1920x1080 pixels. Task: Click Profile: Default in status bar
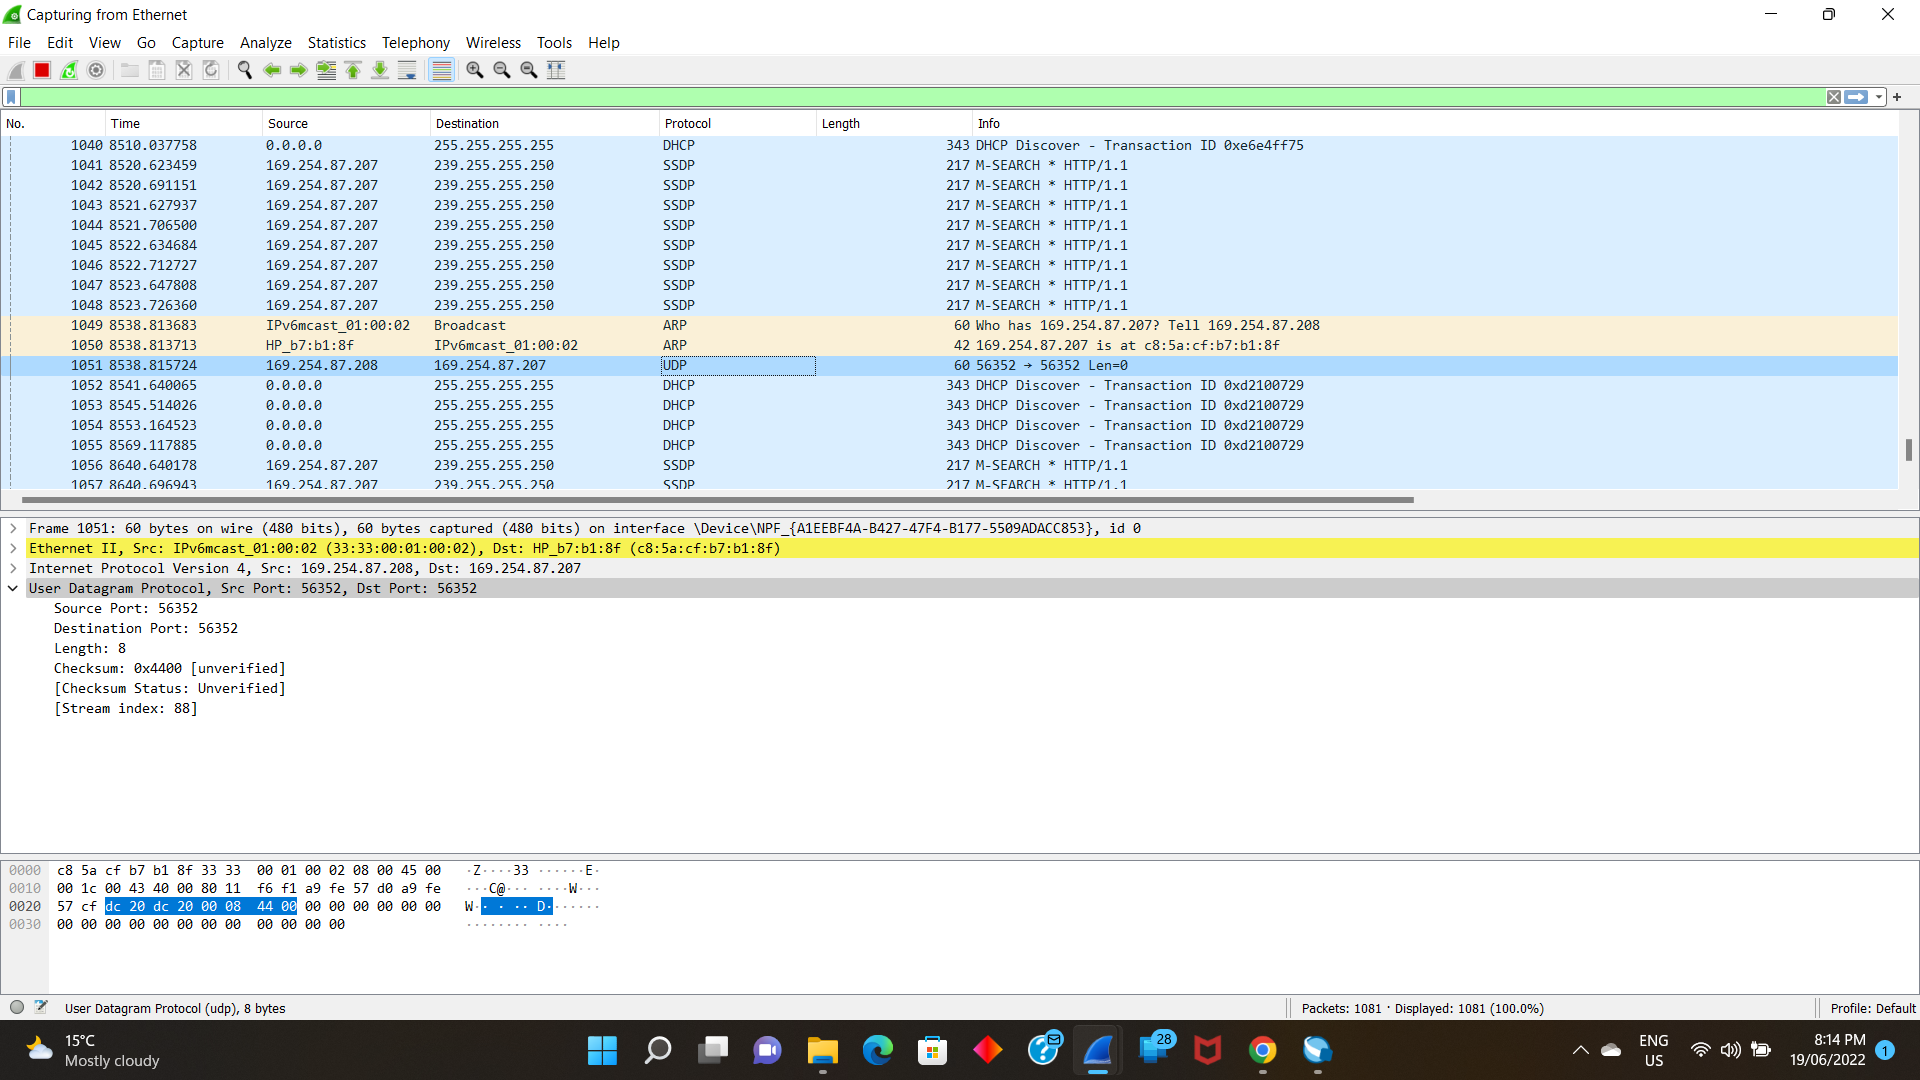point(1872,1008)
